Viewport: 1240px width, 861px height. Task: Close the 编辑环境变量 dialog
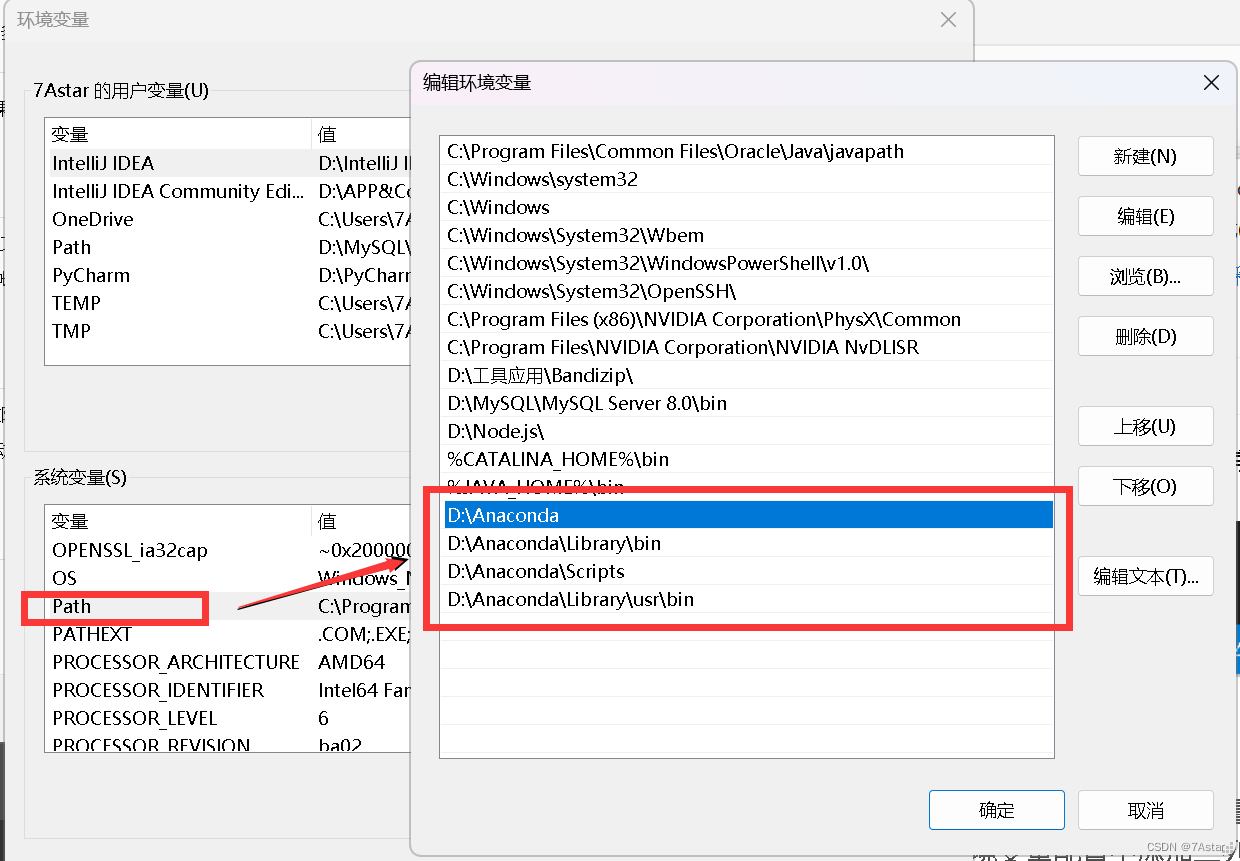pyautogui.click(x=1211, y=83)
